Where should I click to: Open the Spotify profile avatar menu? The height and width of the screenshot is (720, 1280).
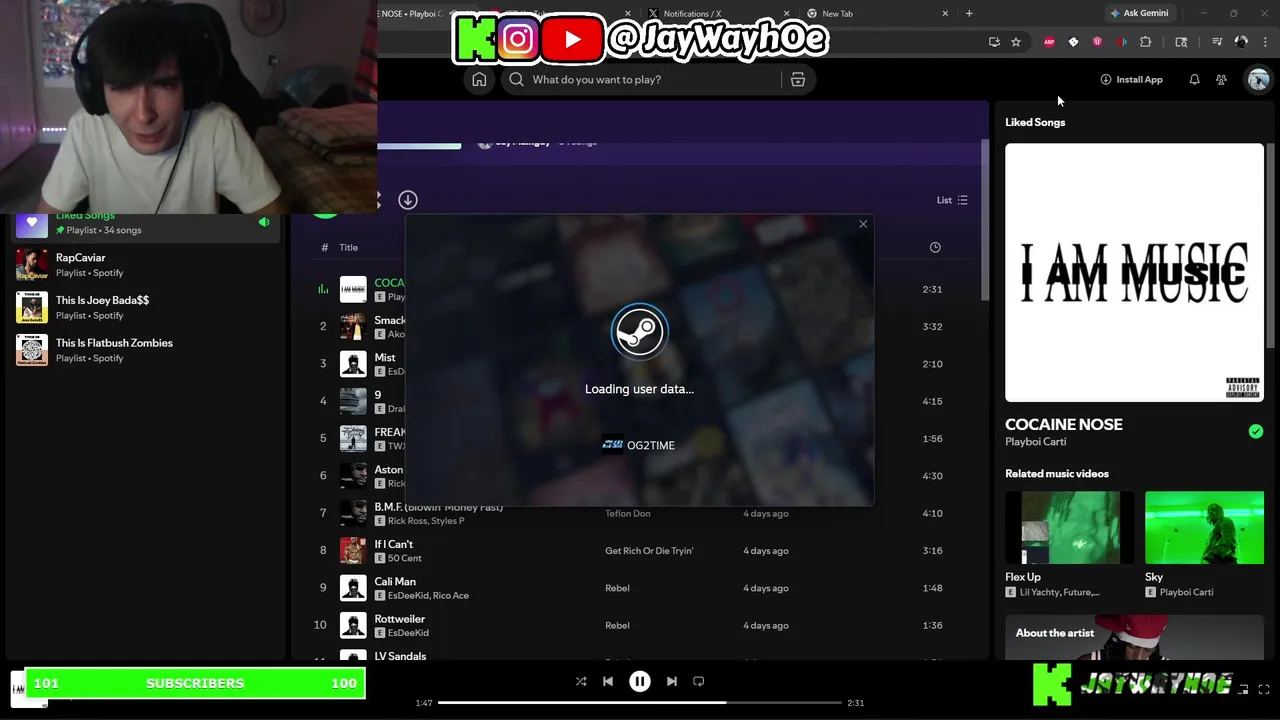coord(1258,80)
